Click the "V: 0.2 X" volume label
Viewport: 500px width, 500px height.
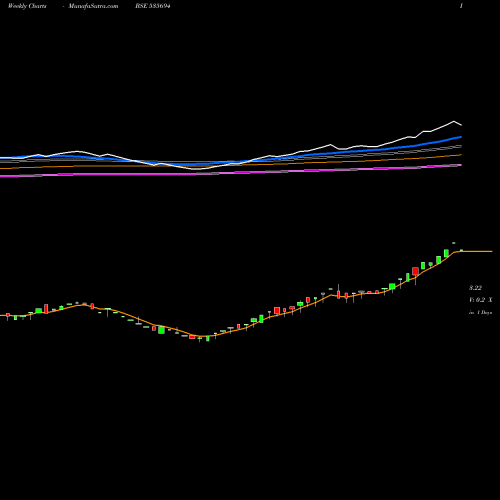[x=481, y=300]
